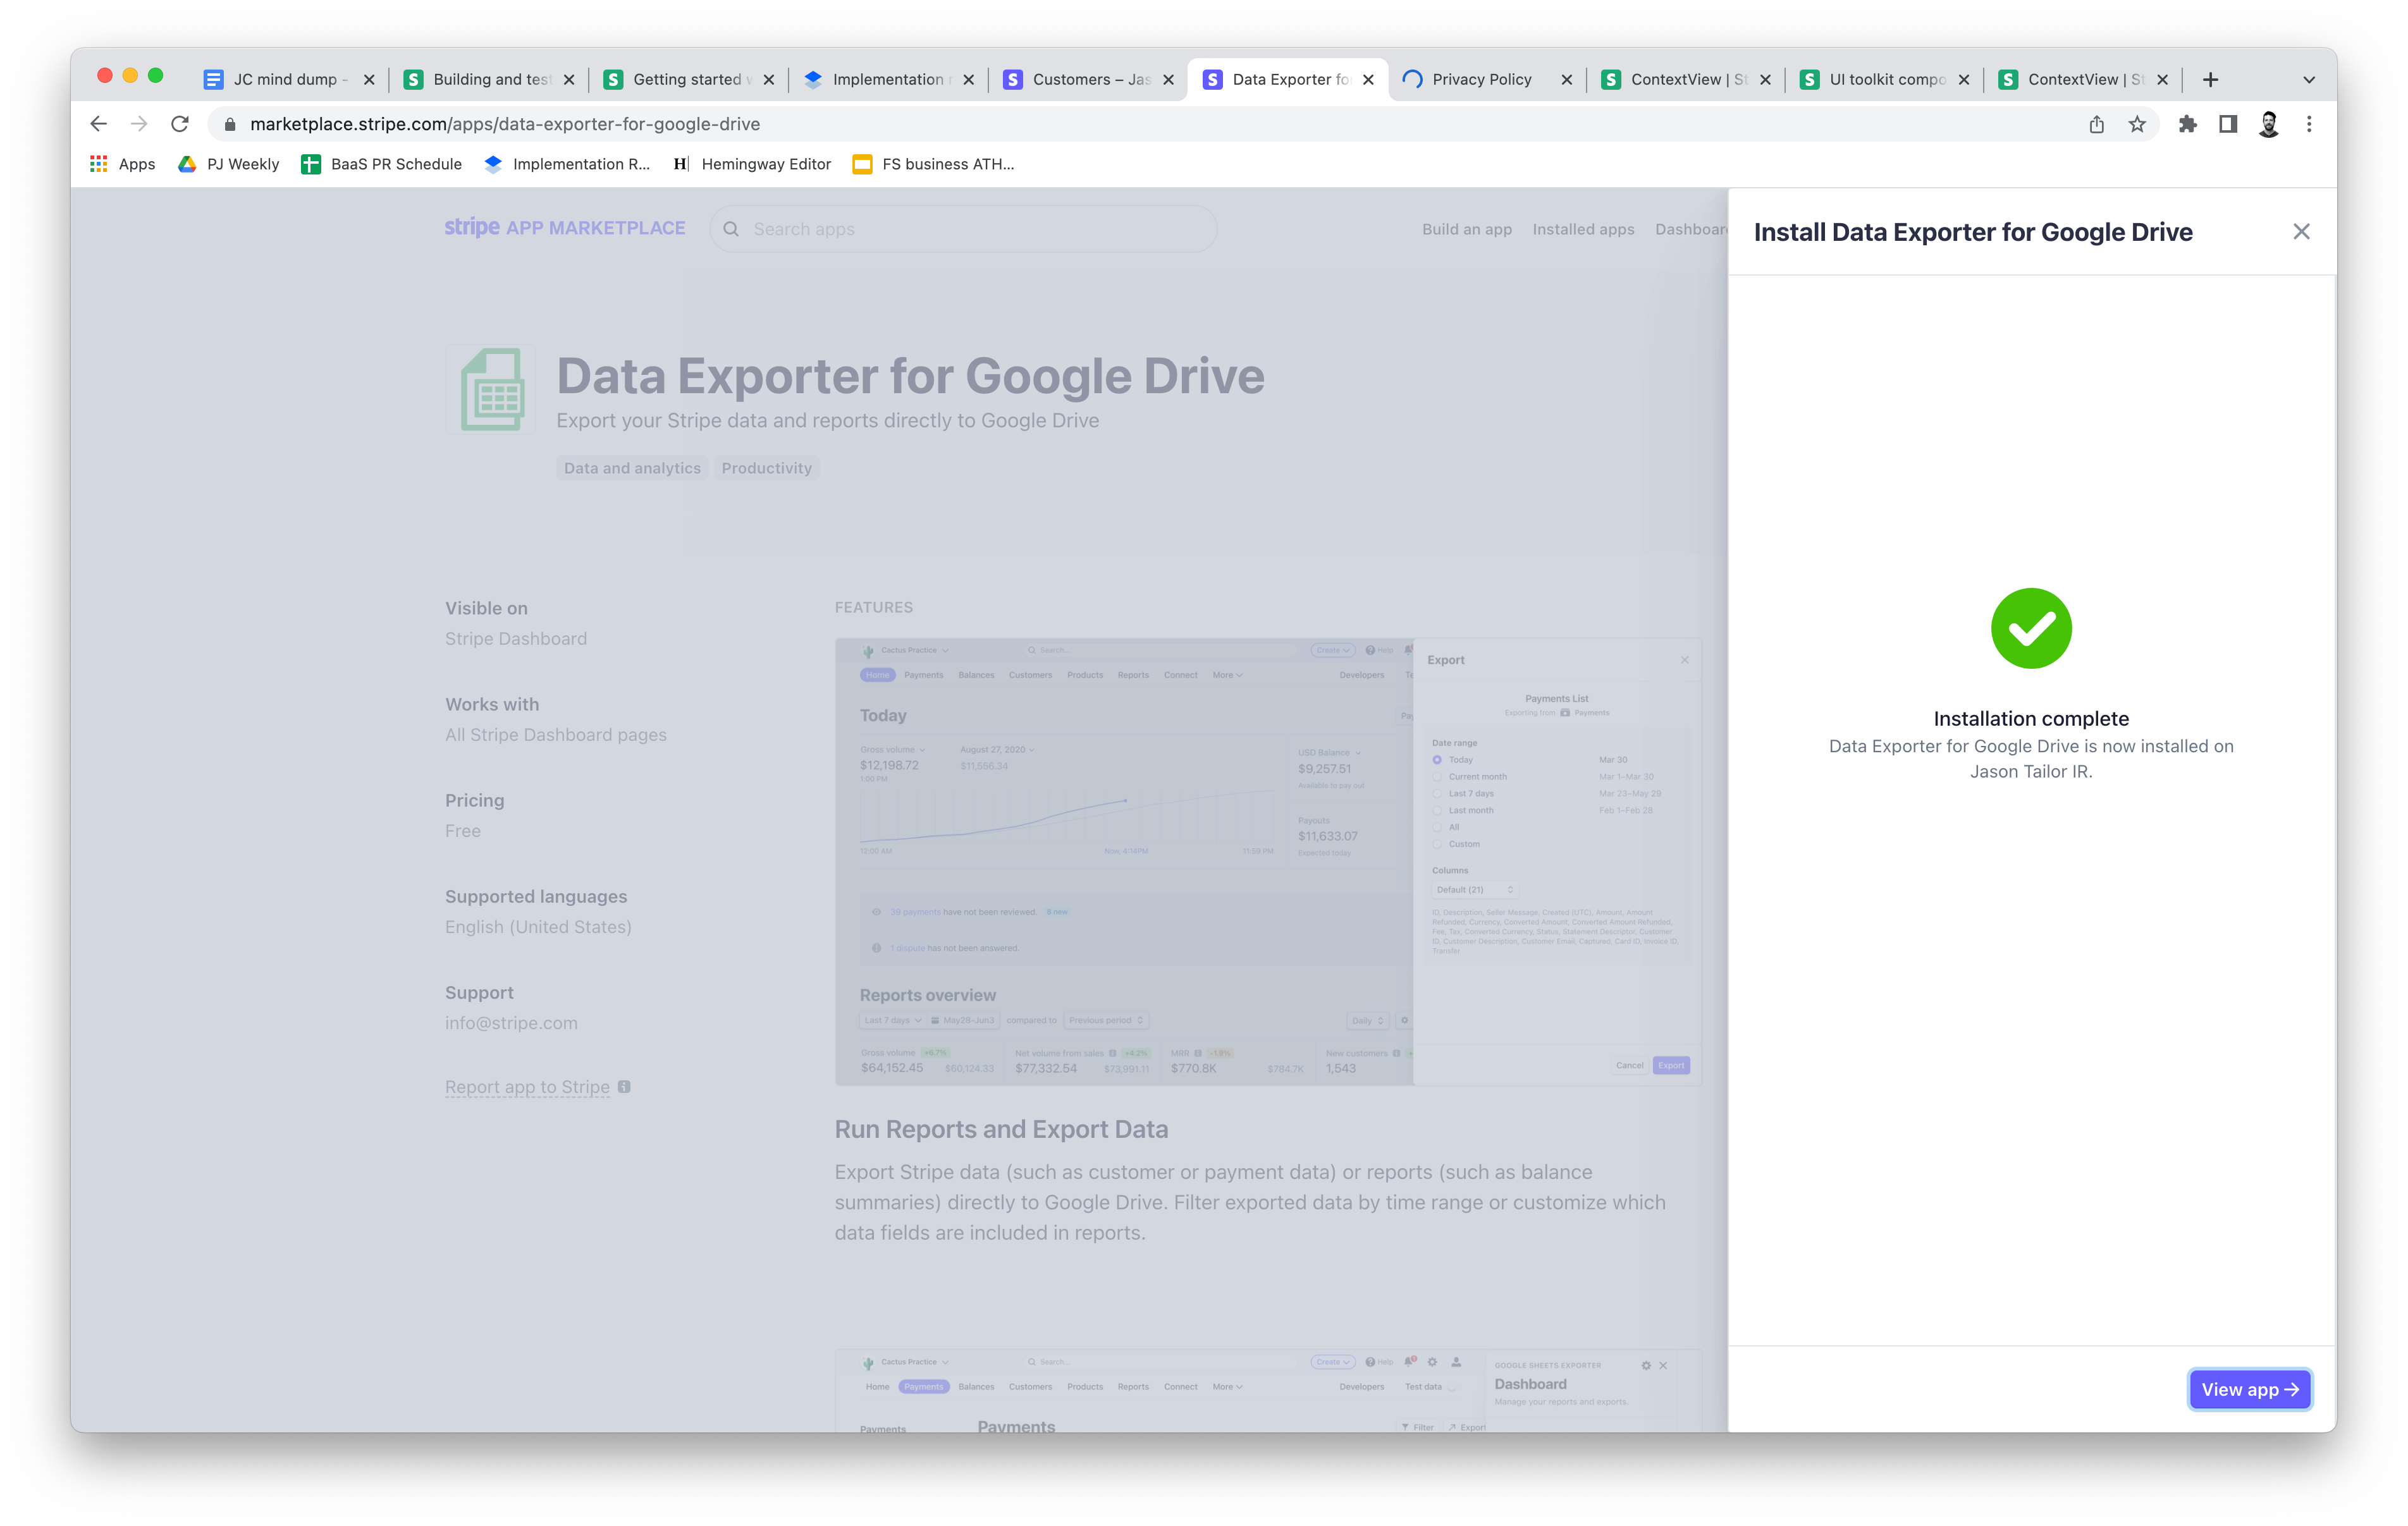
Task: Open the user profile avatar
Action: (x=2269, y=124)
